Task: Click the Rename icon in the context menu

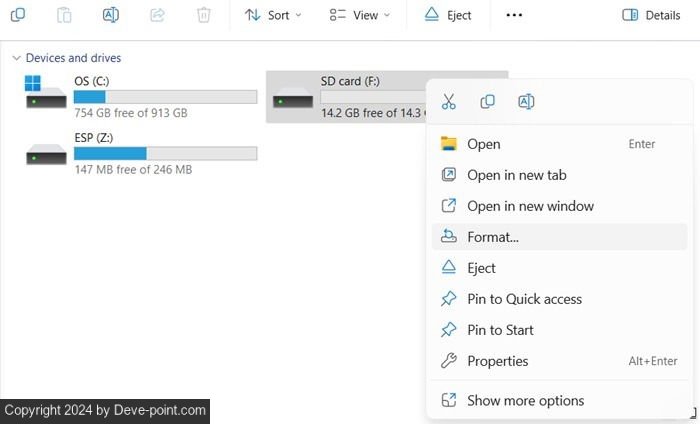Action: 526,102
